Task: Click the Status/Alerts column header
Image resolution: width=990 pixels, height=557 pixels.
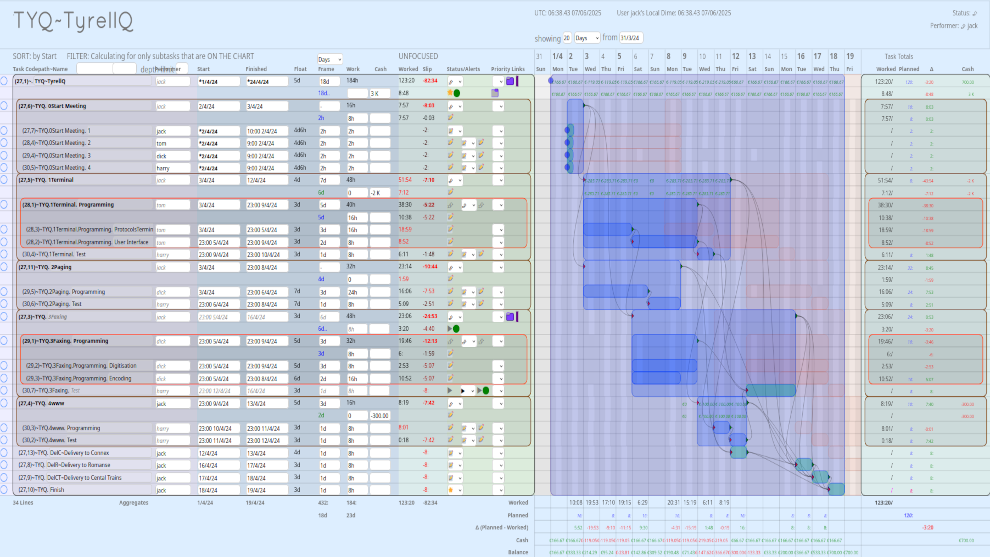Action: click(x=463, y=69)
